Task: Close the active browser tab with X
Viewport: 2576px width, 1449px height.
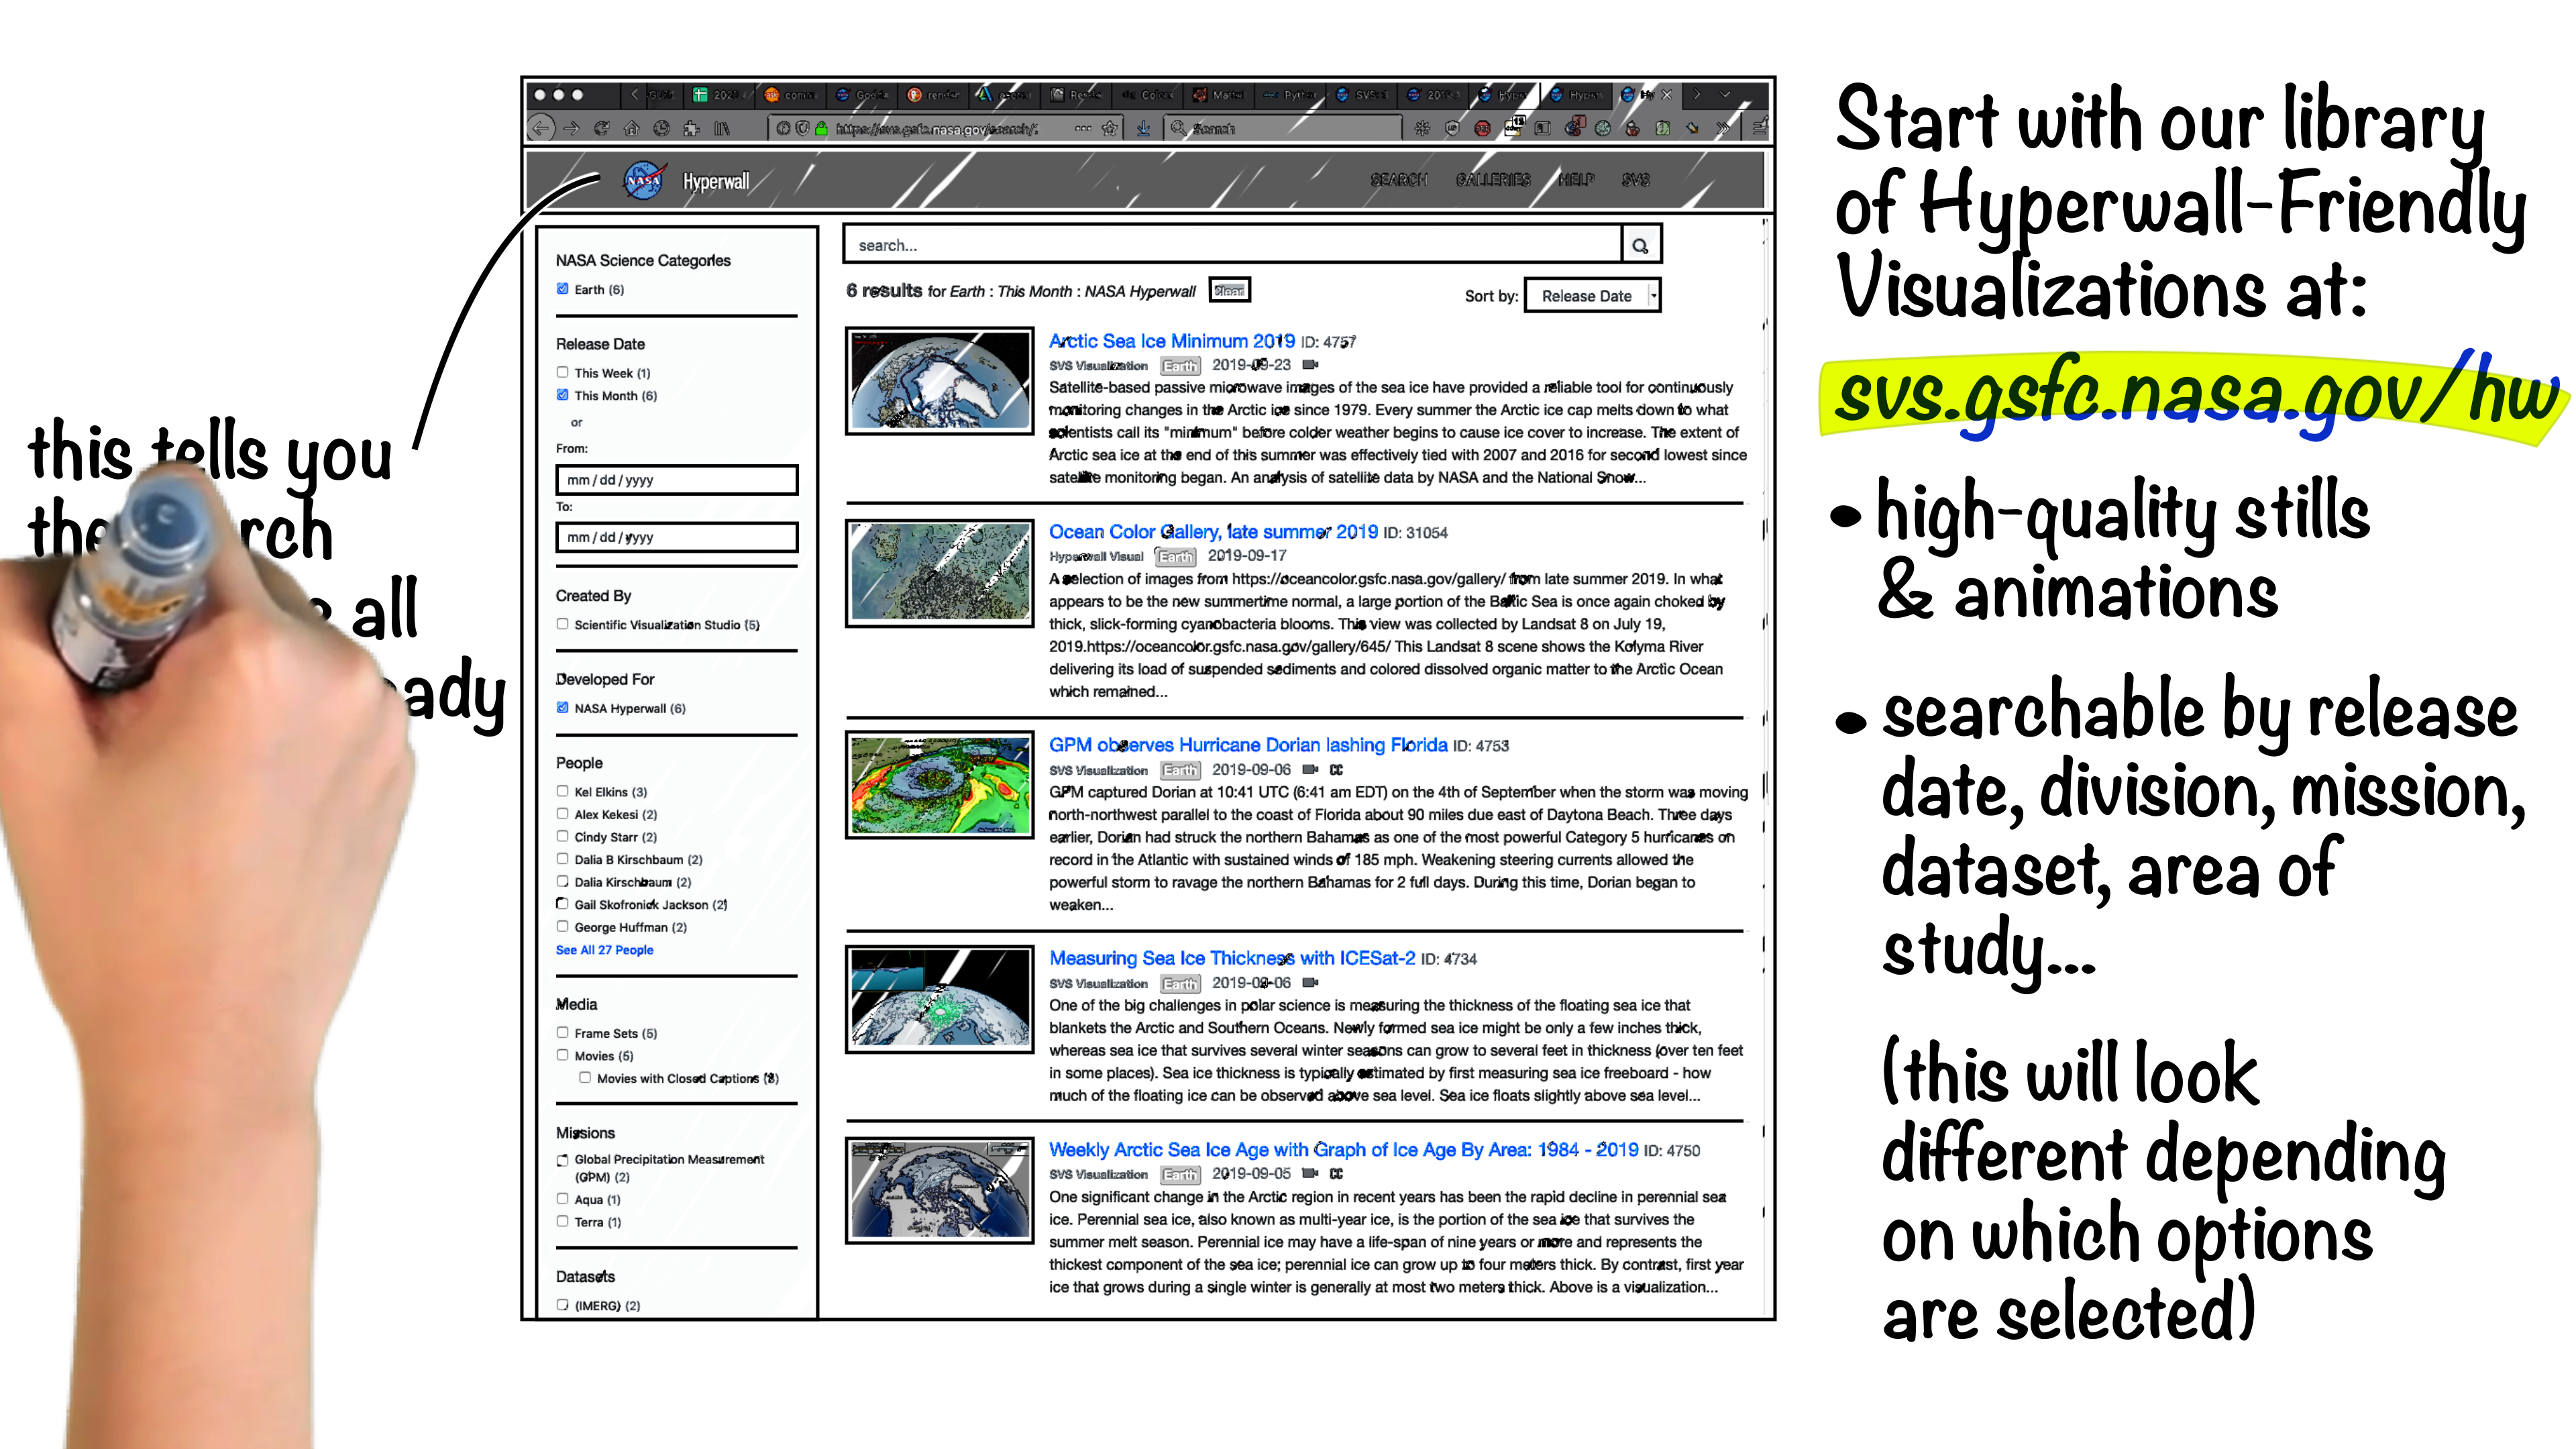Action: click(x=1666, y=95)
